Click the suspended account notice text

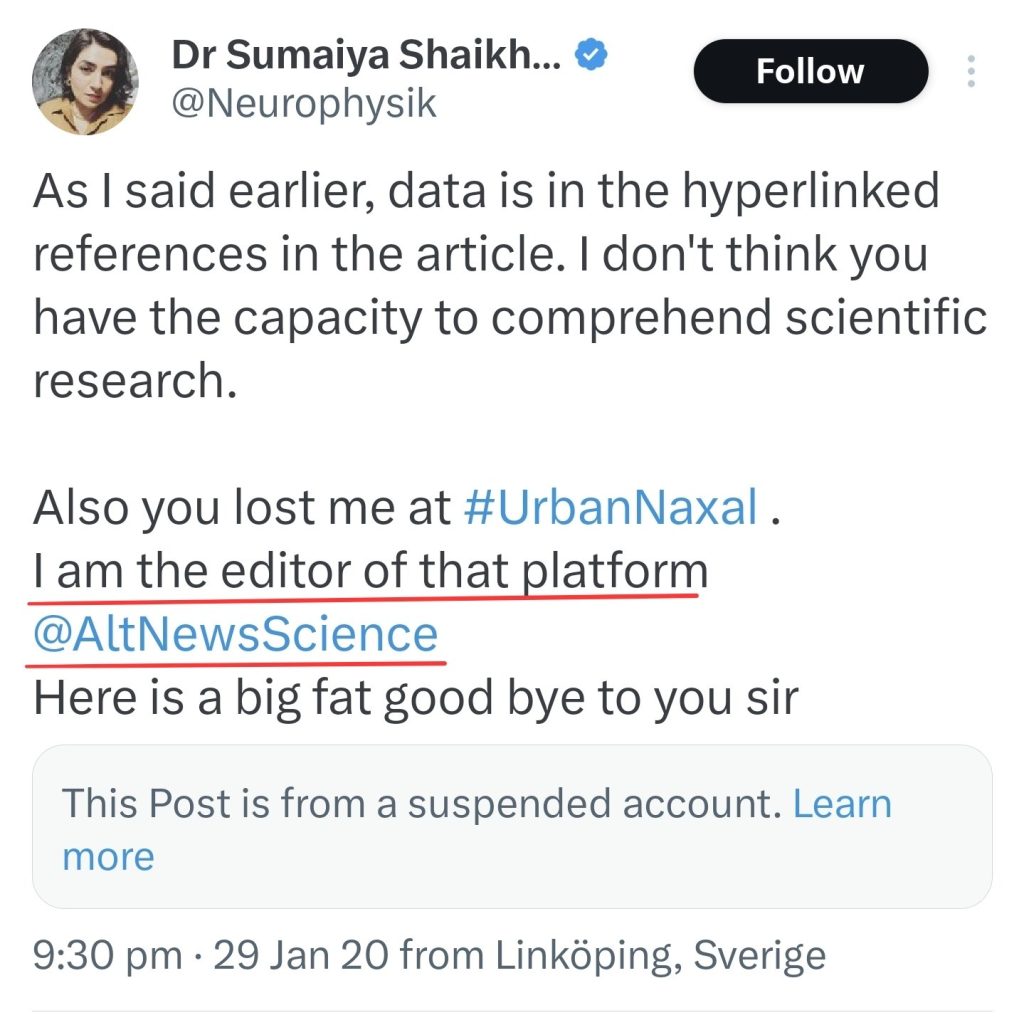[420, 804]
